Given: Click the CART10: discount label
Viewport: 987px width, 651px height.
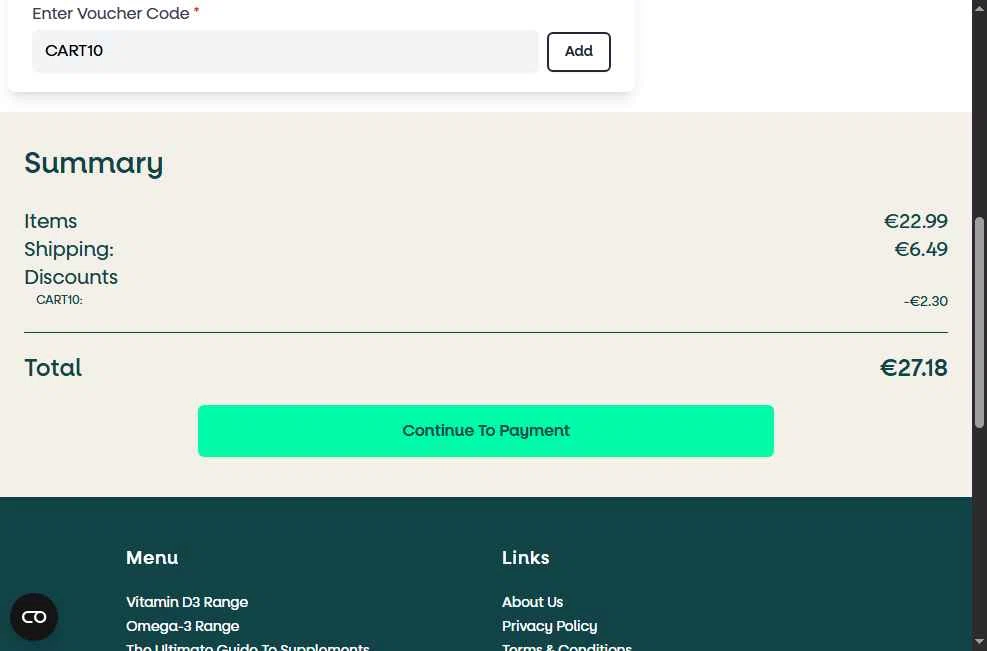Looking at the screenshot, I should (59, 300).
